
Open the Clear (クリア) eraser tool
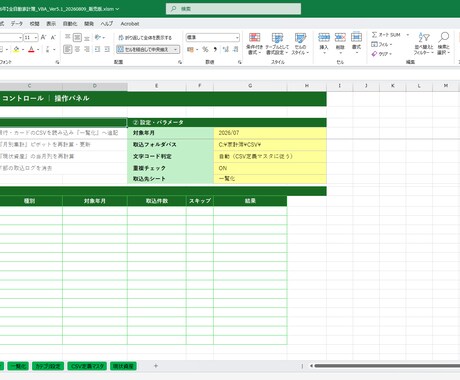click(x=381, y=54)
